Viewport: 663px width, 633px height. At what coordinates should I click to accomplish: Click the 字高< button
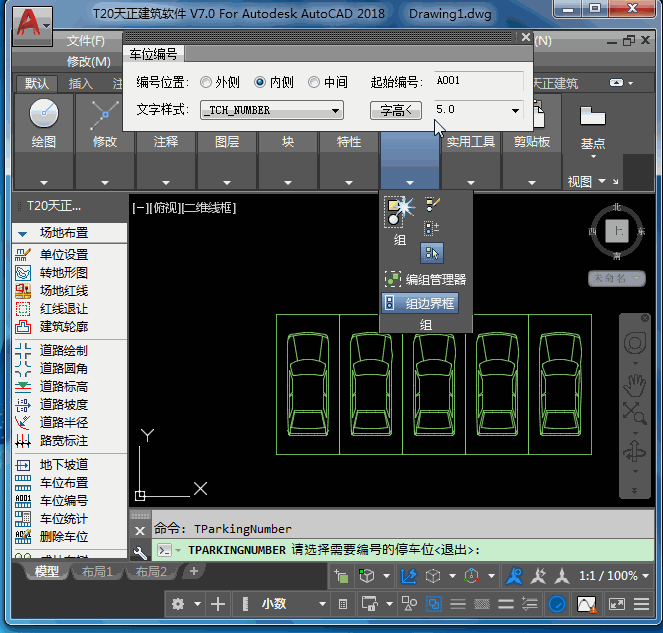click(x=396, y=110)
